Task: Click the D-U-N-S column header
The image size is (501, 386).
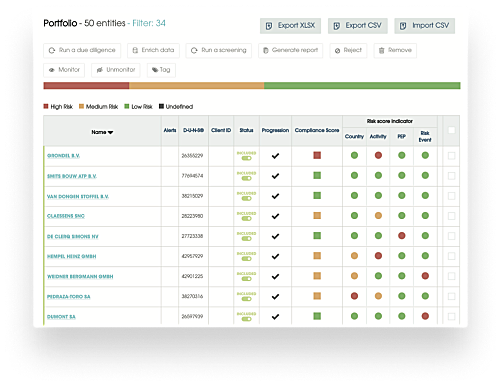Action: coord(193,130)
